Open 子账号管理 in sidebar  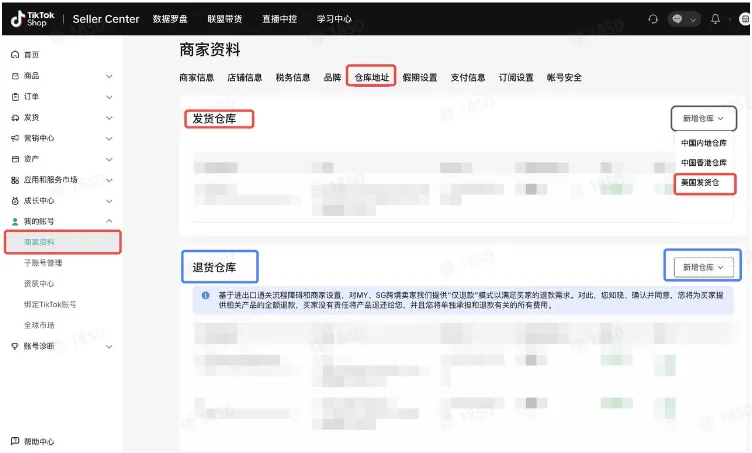coord(43,263)
